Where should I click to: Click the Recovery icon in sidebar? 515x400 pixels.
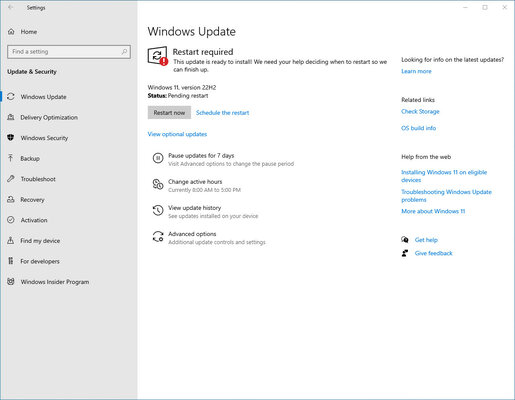(11, 199)
